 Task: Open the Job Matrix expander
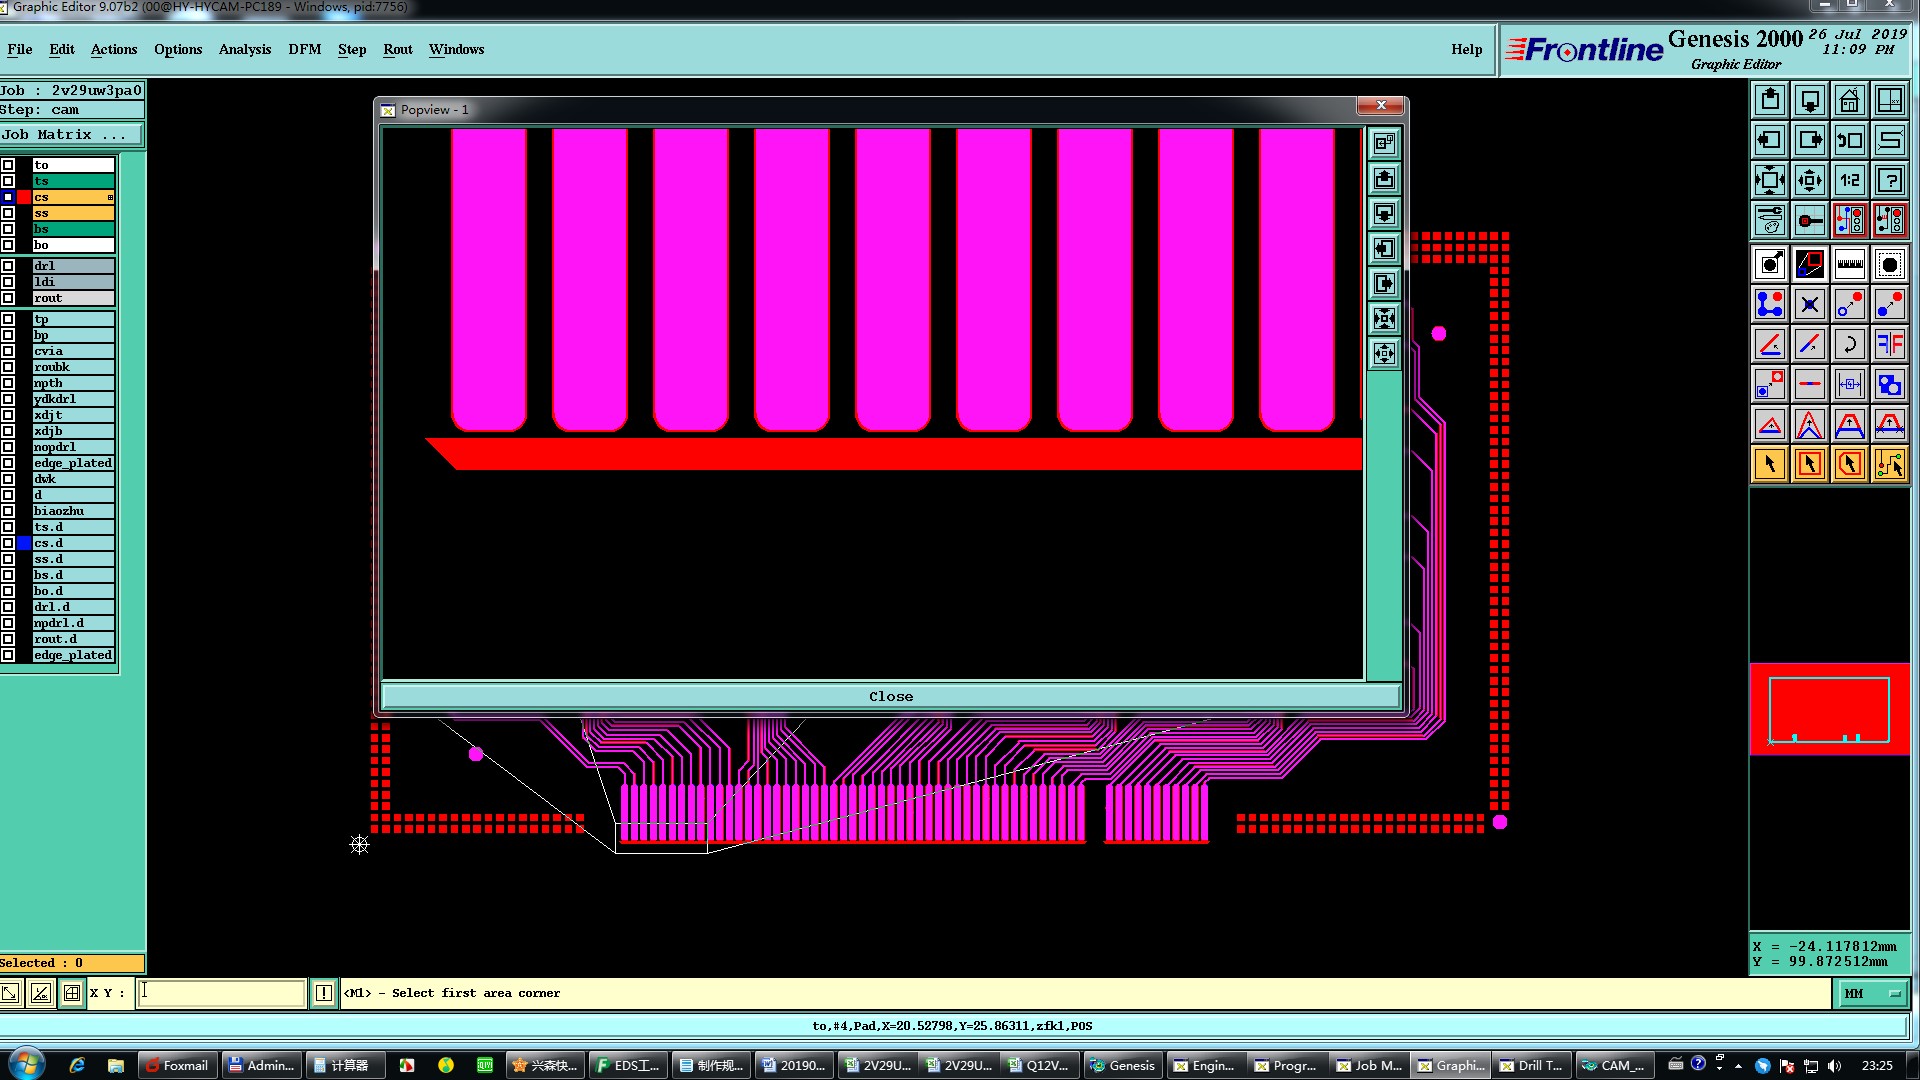click(72, 135)
